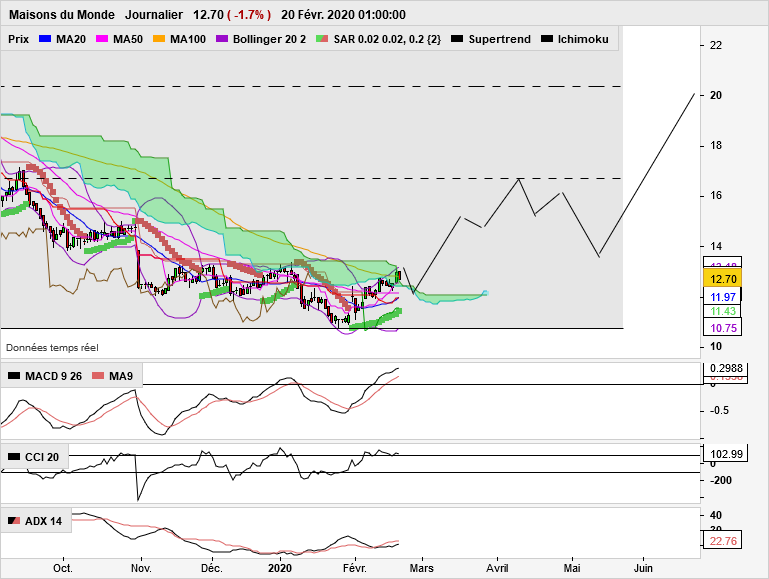Click the MA9 red legend swatch
The height and width of the screenshot is (579, 769).
pos(98,376)
